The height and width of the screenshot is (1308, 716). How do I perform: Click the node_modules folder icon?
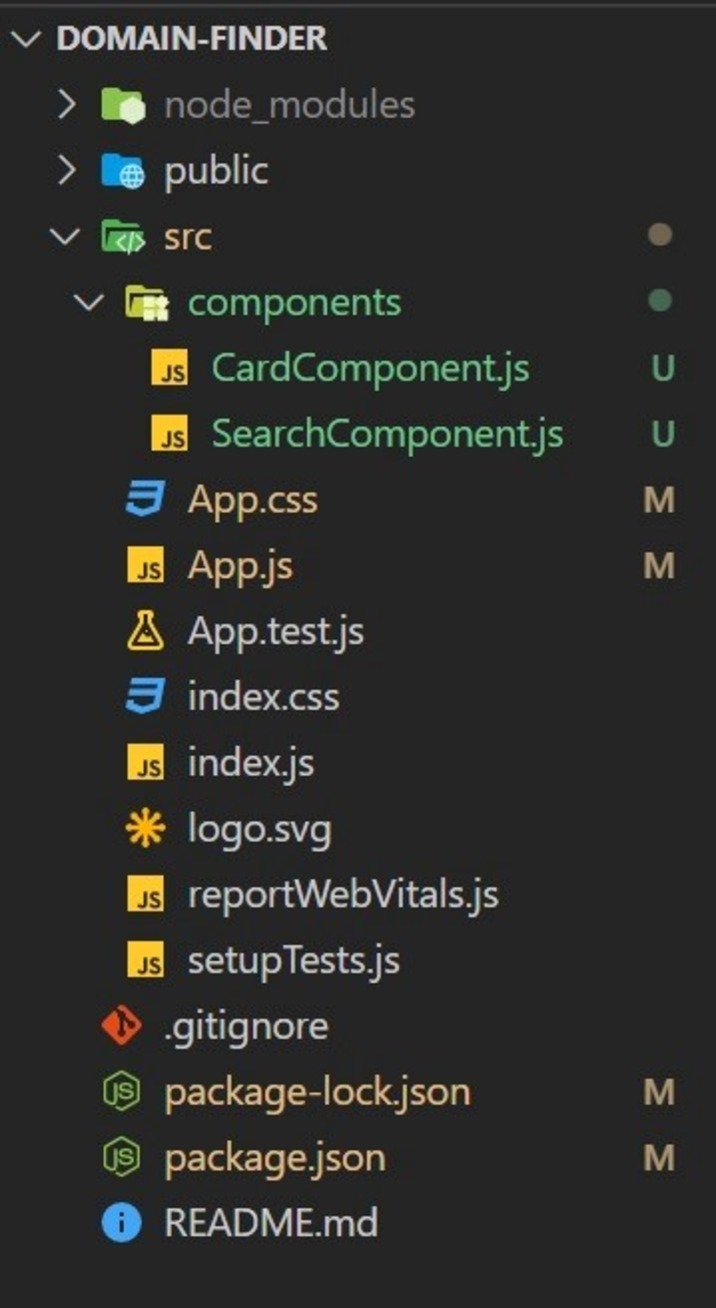[x=123, y=105]
